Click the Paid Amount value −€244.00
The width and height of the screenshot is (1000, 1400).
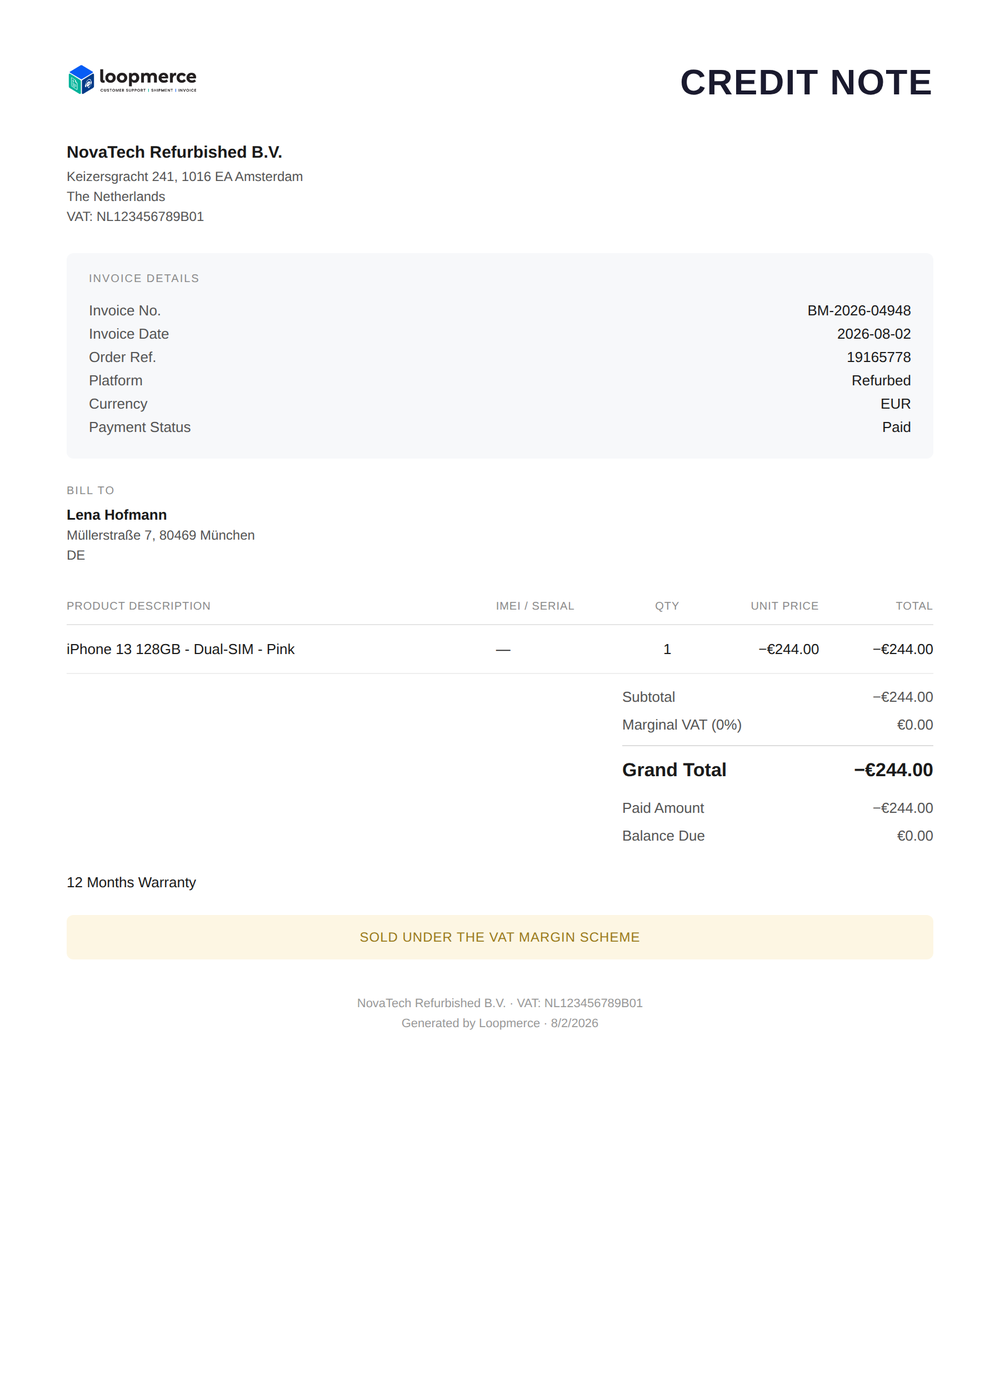[x=903, y=809]
